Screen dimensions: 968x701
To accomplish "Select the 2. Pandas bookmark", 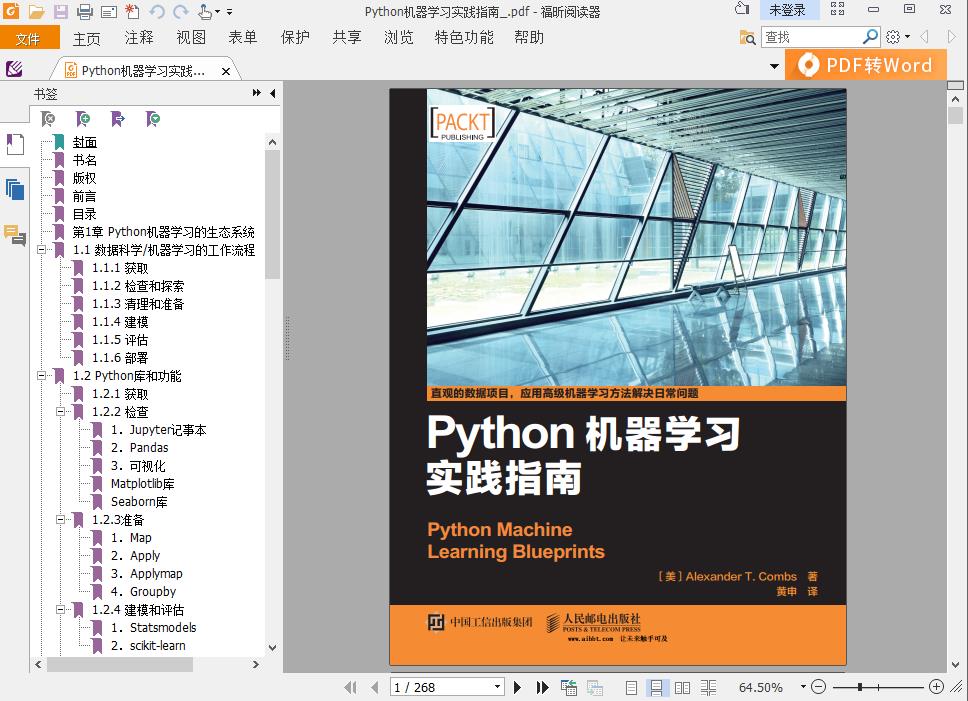I will 140,447.
